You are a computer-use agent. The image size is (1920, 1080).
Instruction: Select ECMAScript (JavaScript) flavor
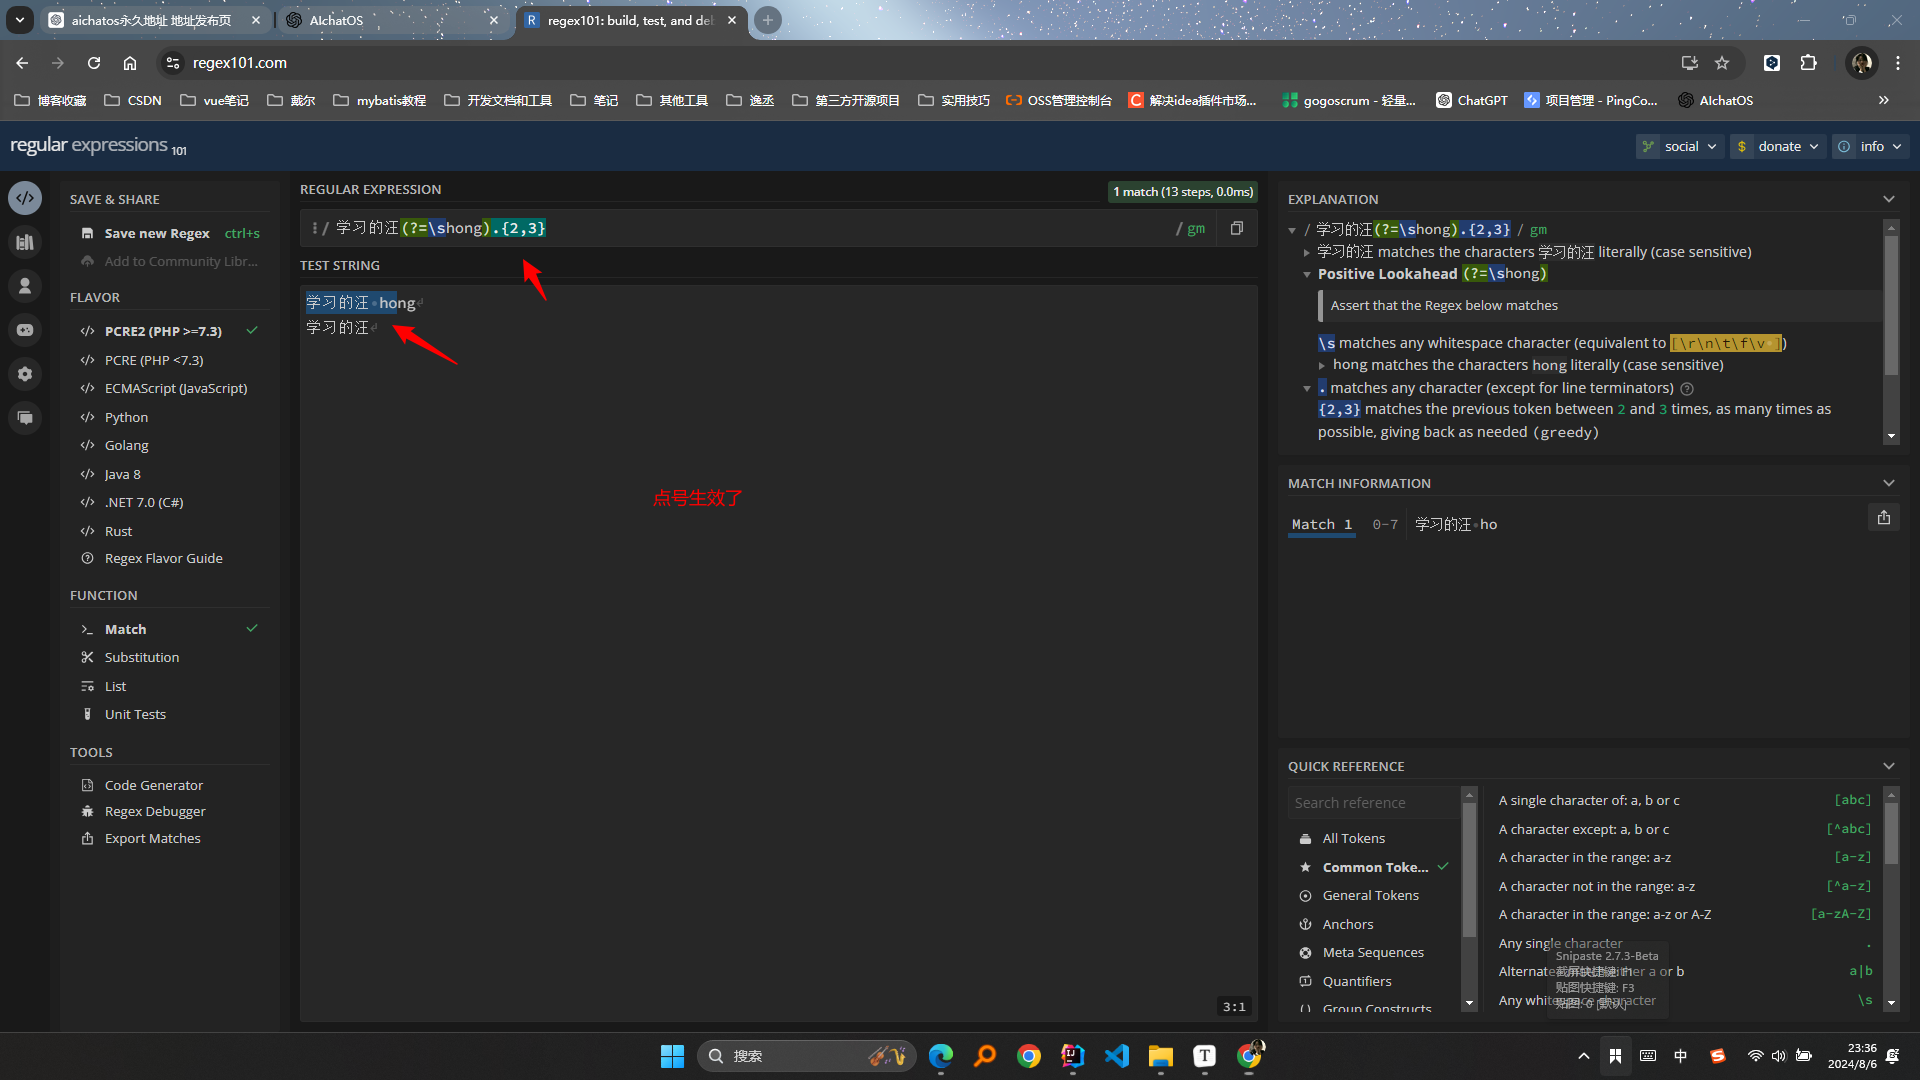point(175,388)
